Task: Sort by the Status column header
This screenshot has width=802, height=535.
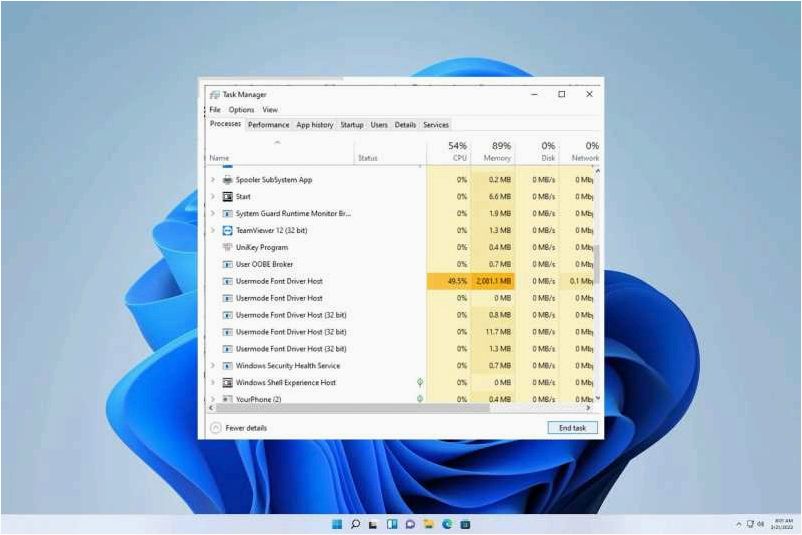Action: click(x=390, y=152)
